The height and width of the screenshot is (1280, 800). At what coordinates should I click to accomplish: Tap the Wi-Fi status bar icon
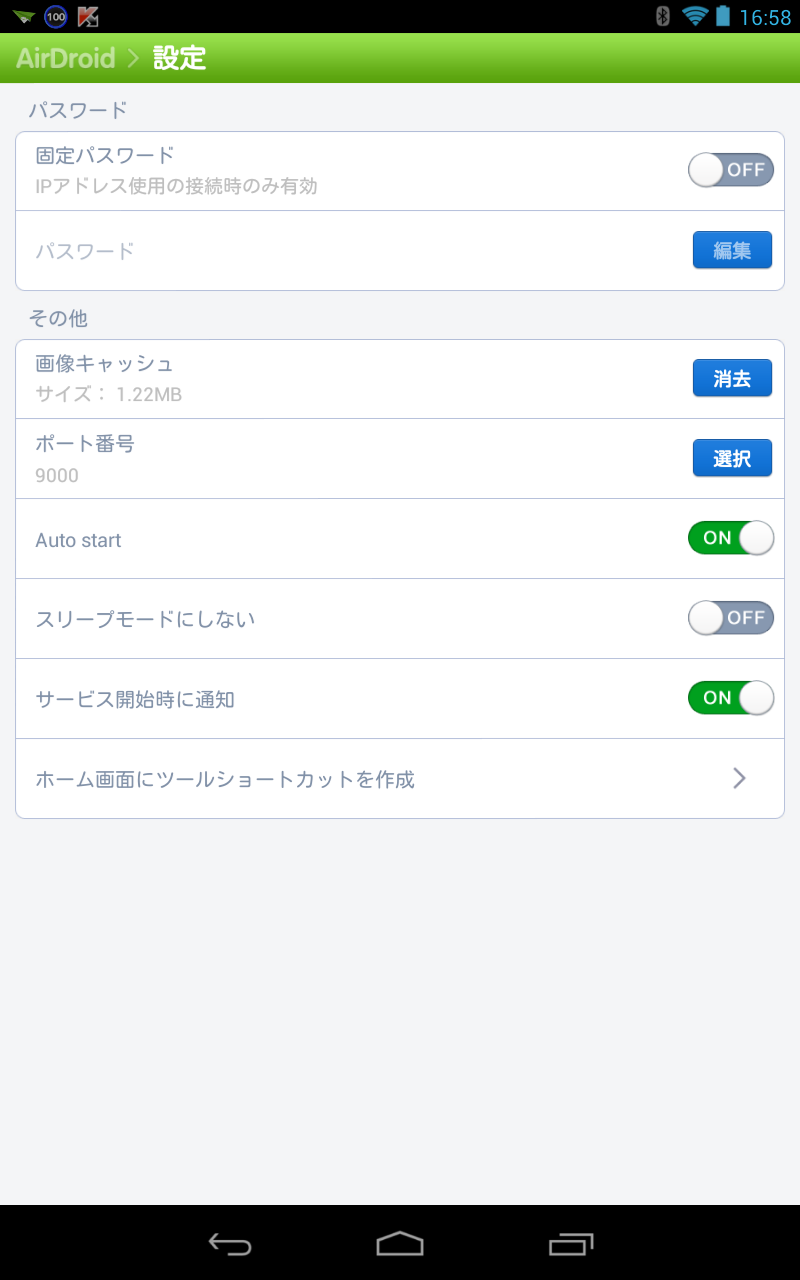[694, 16]
